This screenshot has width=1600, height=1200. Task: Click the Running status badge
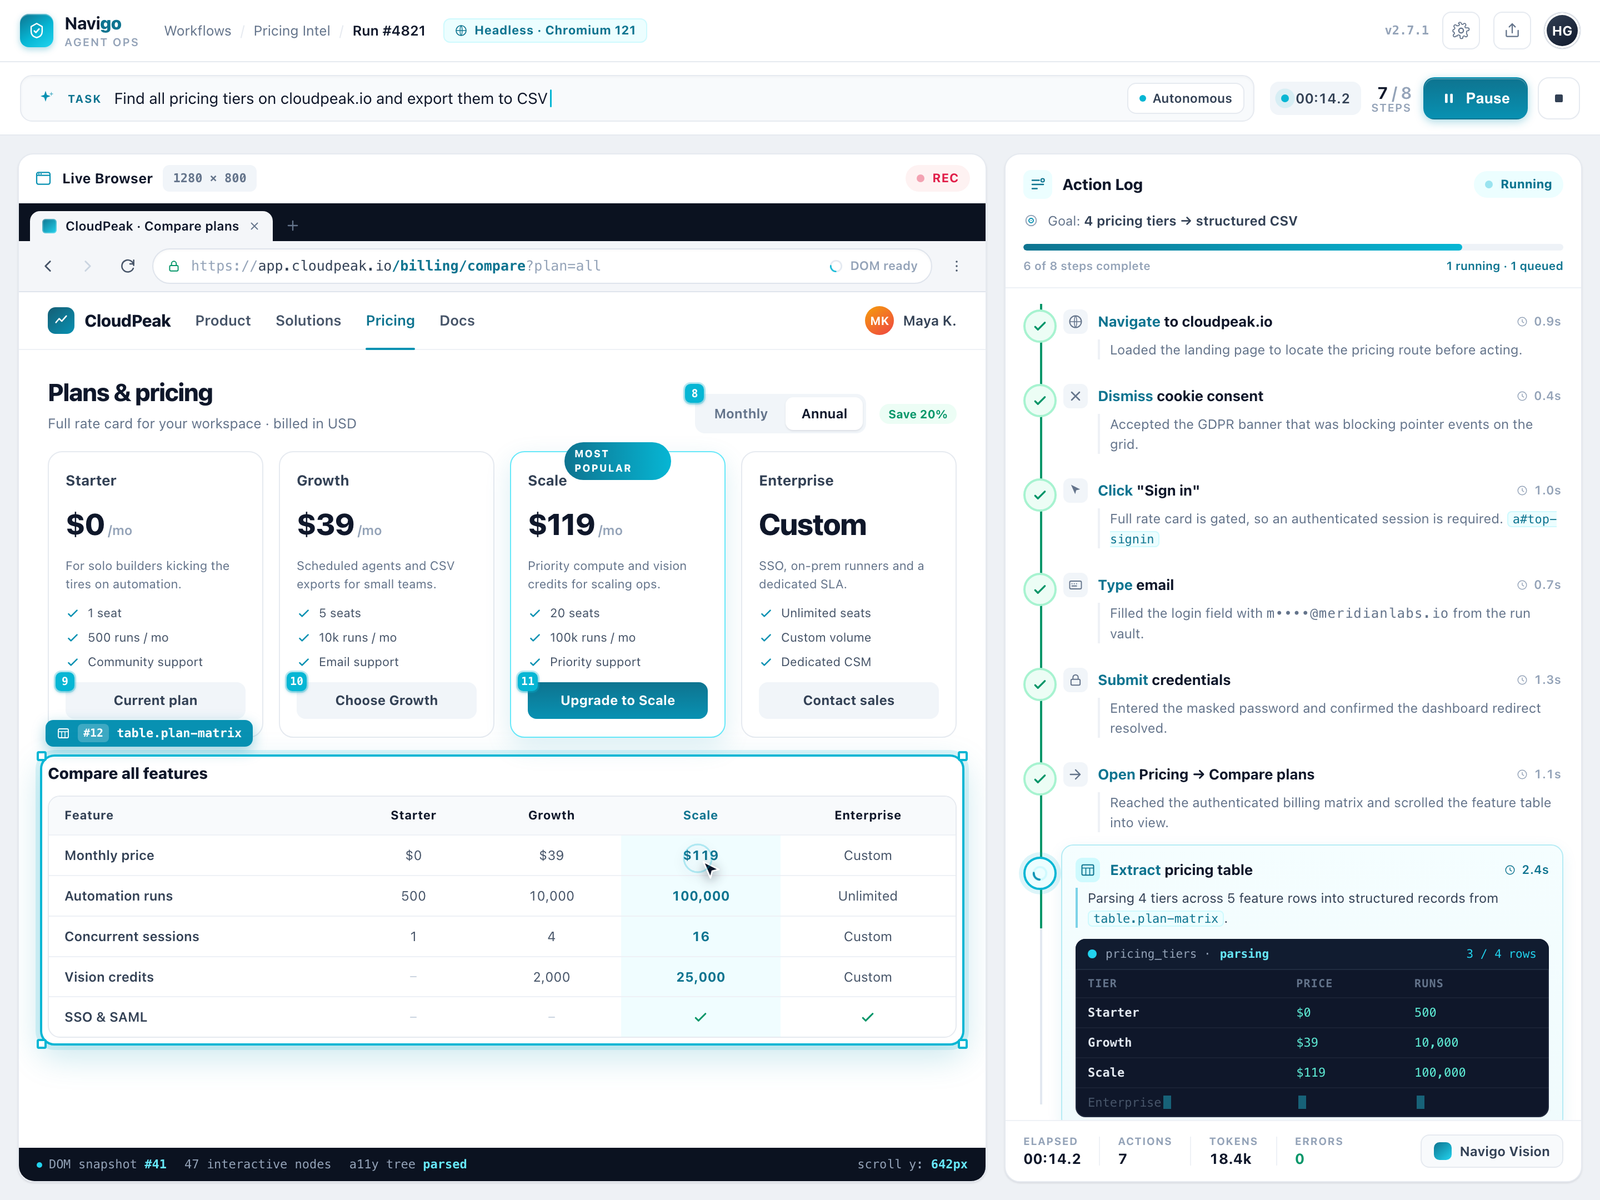coord(1518,184)
